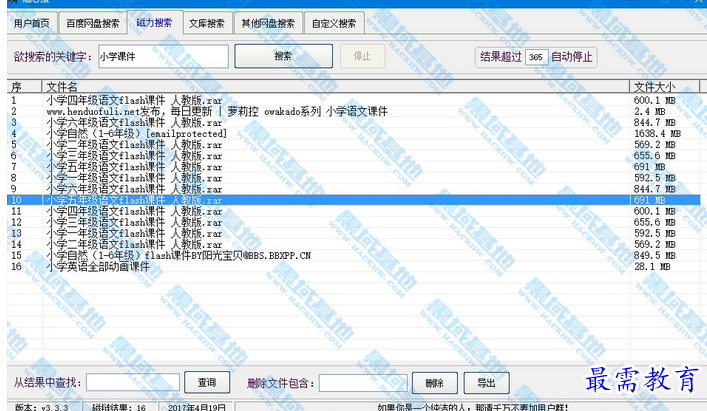Click the 导出 button
The width and height of the screenshot is (707, 411).
(x=487, y=383)
